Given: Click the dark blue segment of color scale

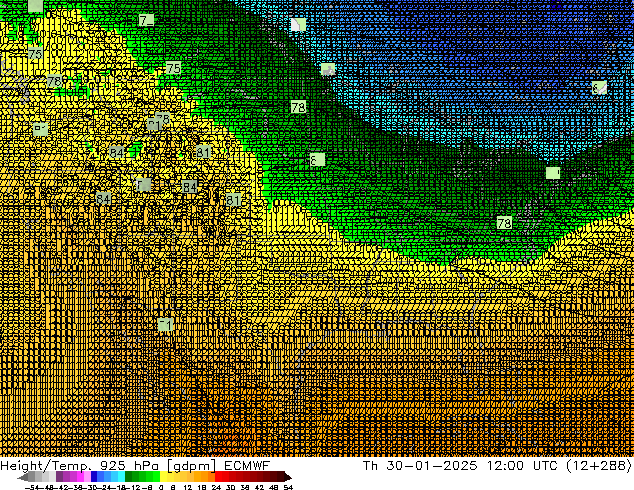Looking at the screenshot, I should coord(94,476).
